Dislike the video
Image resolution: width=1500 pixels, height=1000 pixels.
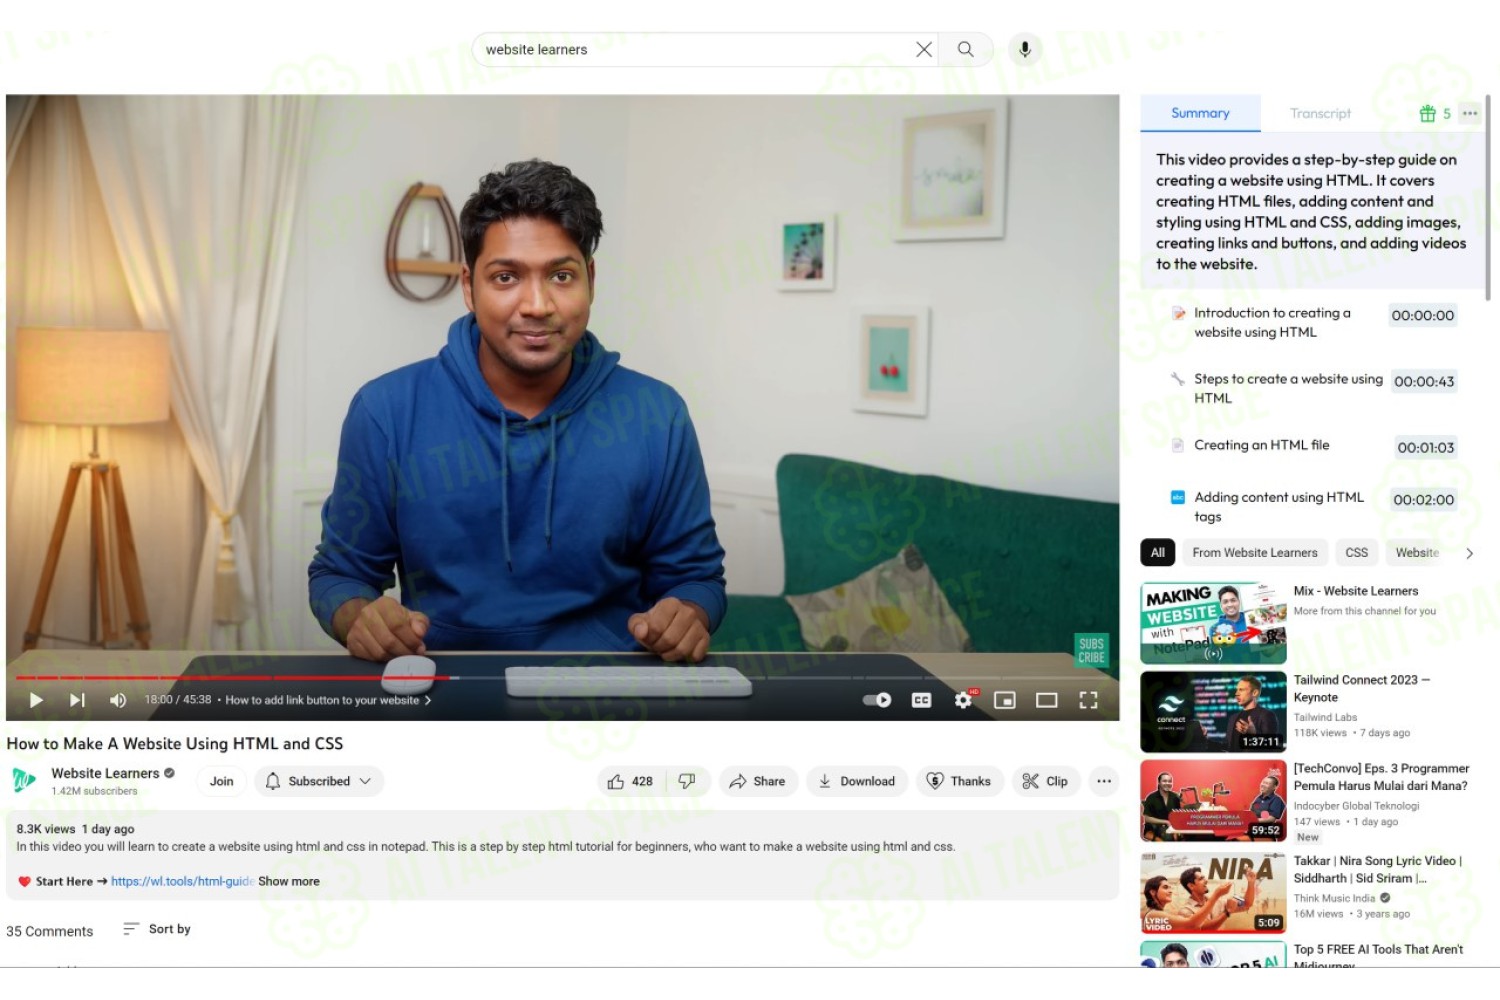pyautogui.click(x=687, y=781)
